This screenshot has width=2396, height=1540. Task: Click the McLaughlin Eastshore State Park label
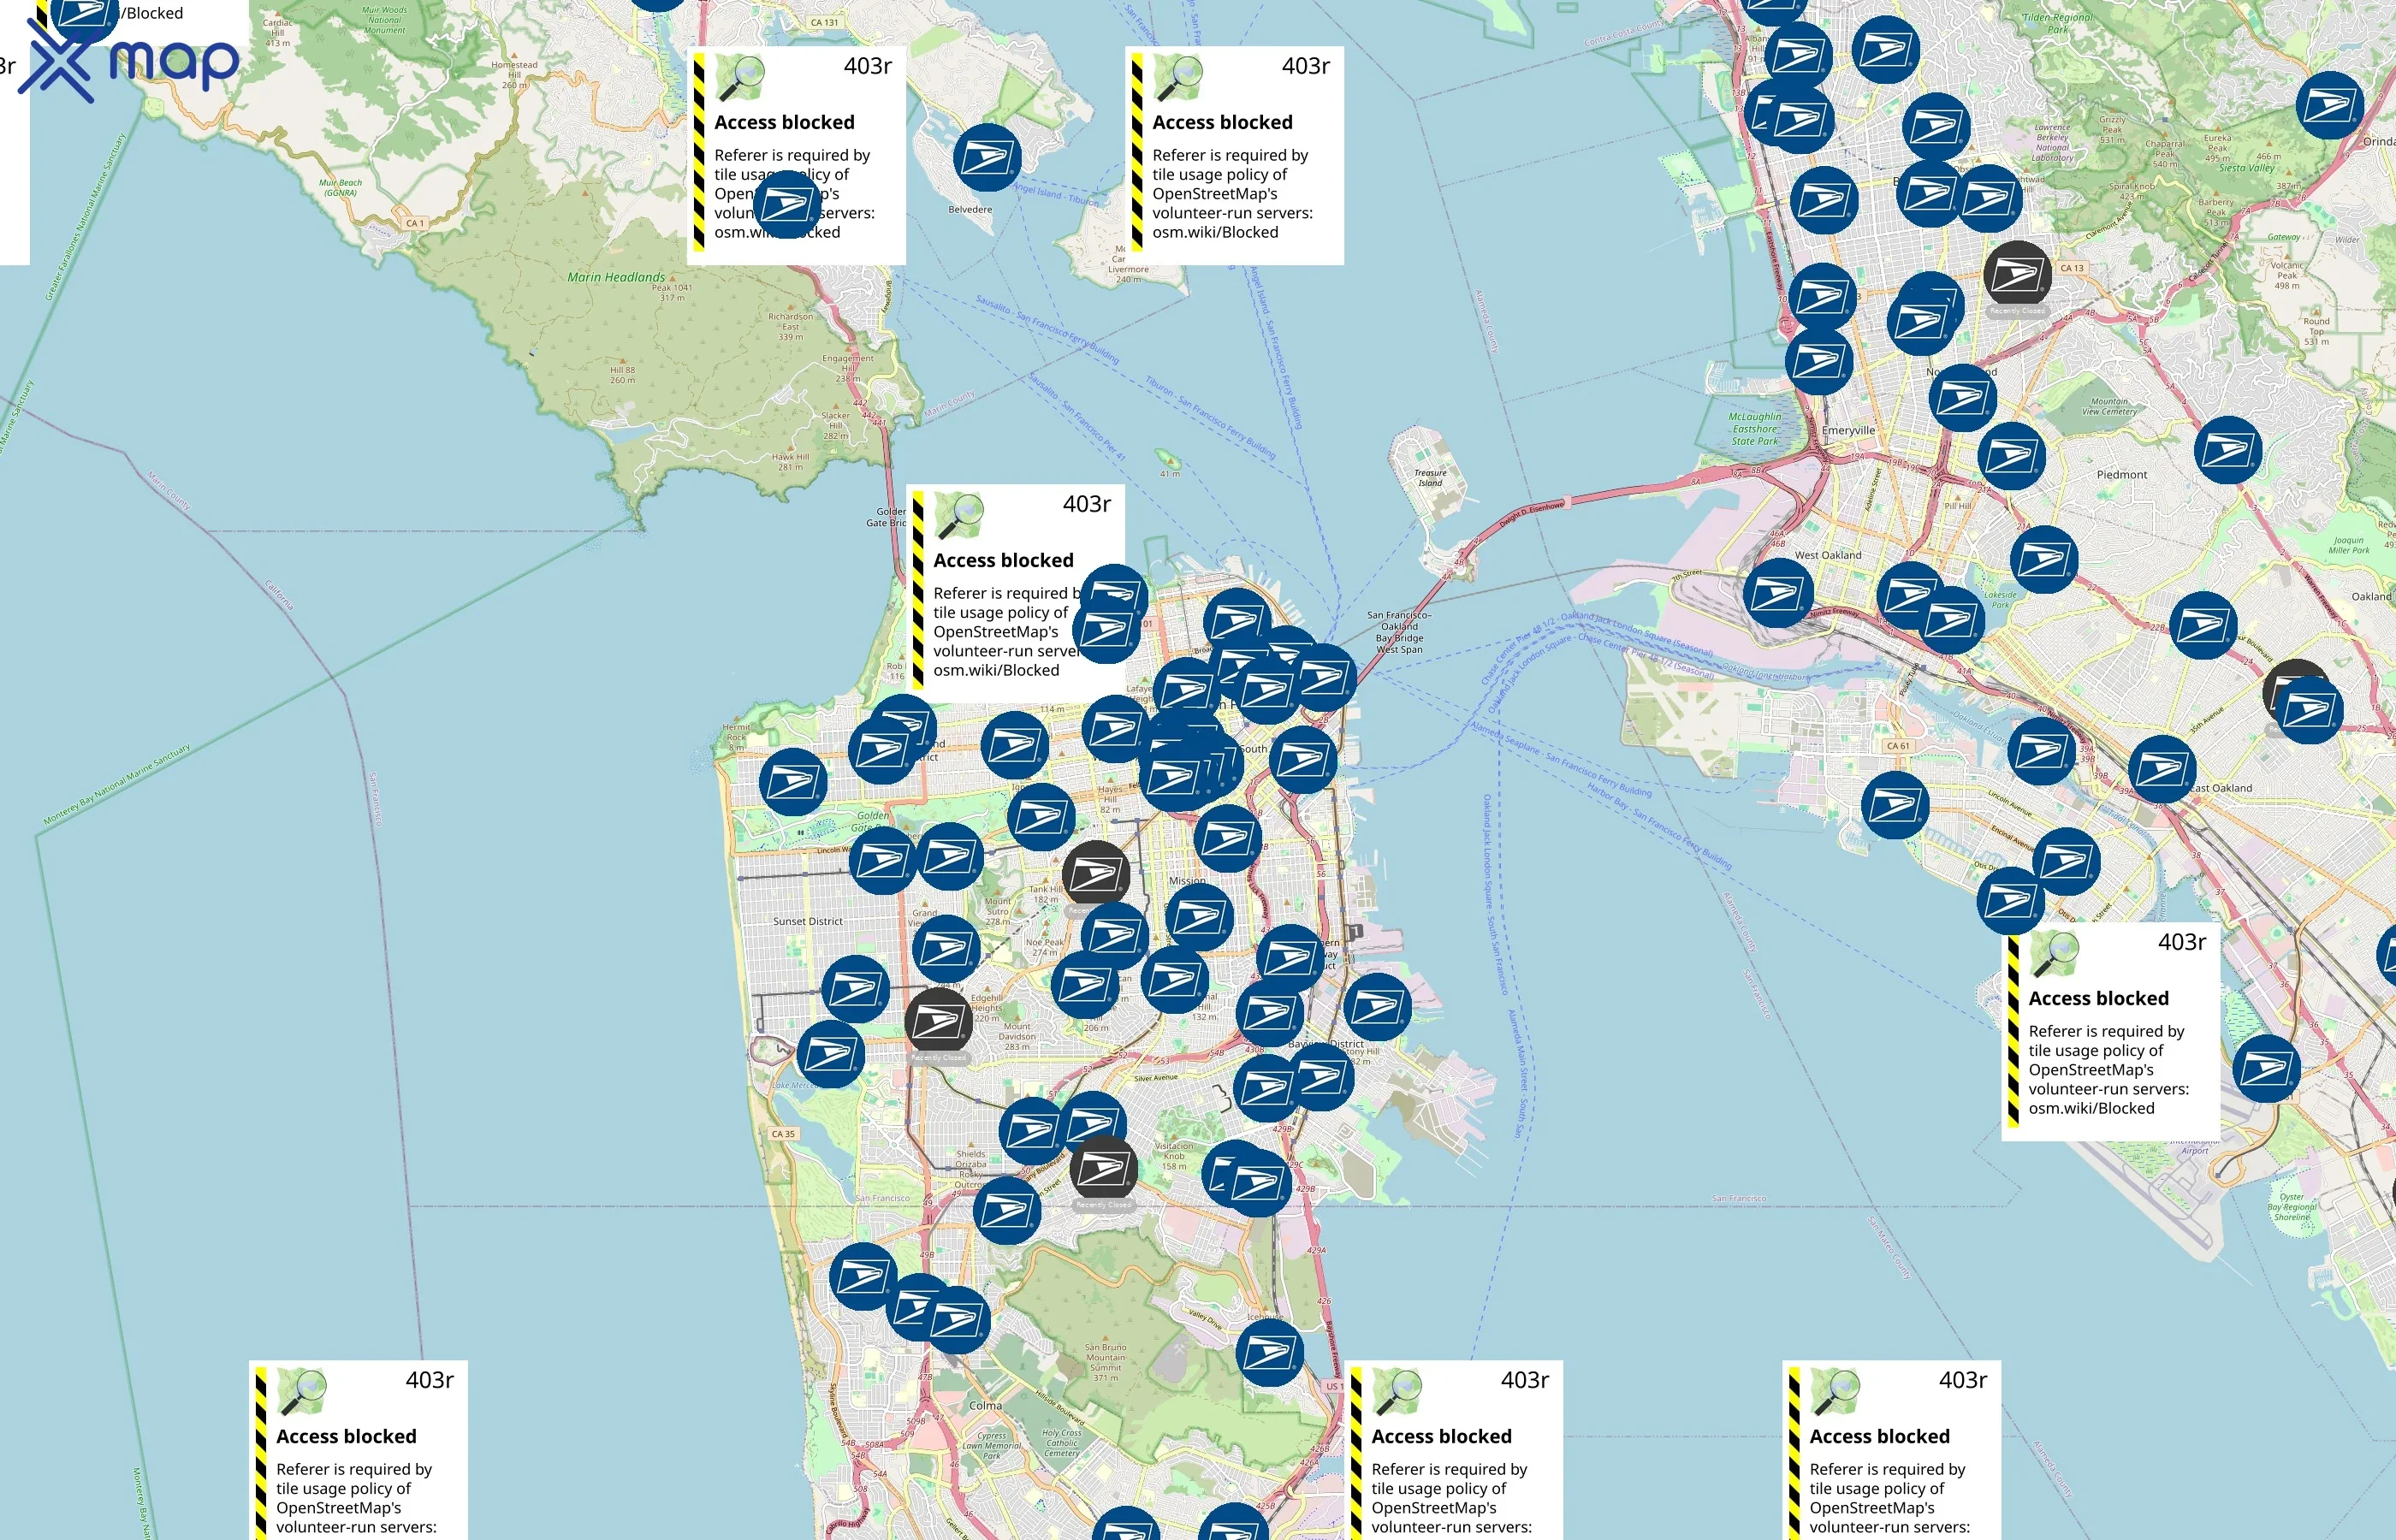pos(1755,429)
